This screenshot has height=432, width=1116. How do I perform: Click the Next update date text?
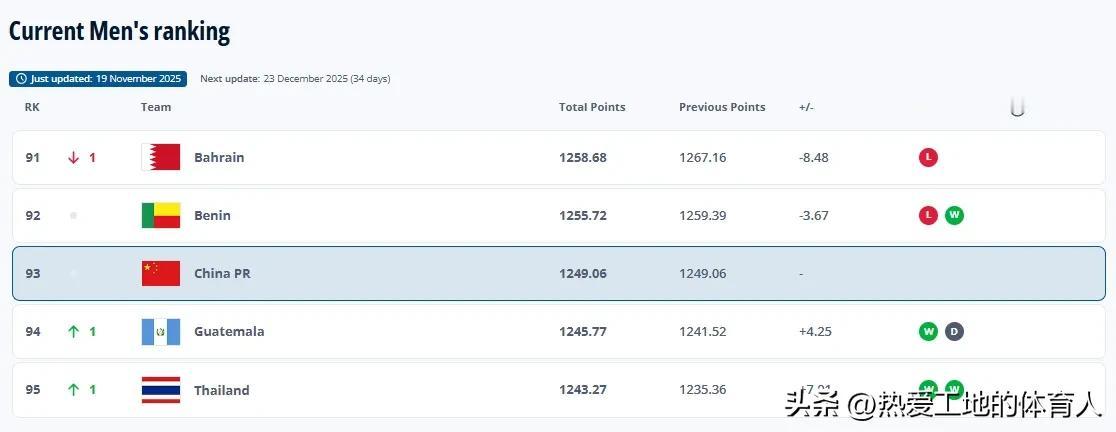click(x=295, y=79)
